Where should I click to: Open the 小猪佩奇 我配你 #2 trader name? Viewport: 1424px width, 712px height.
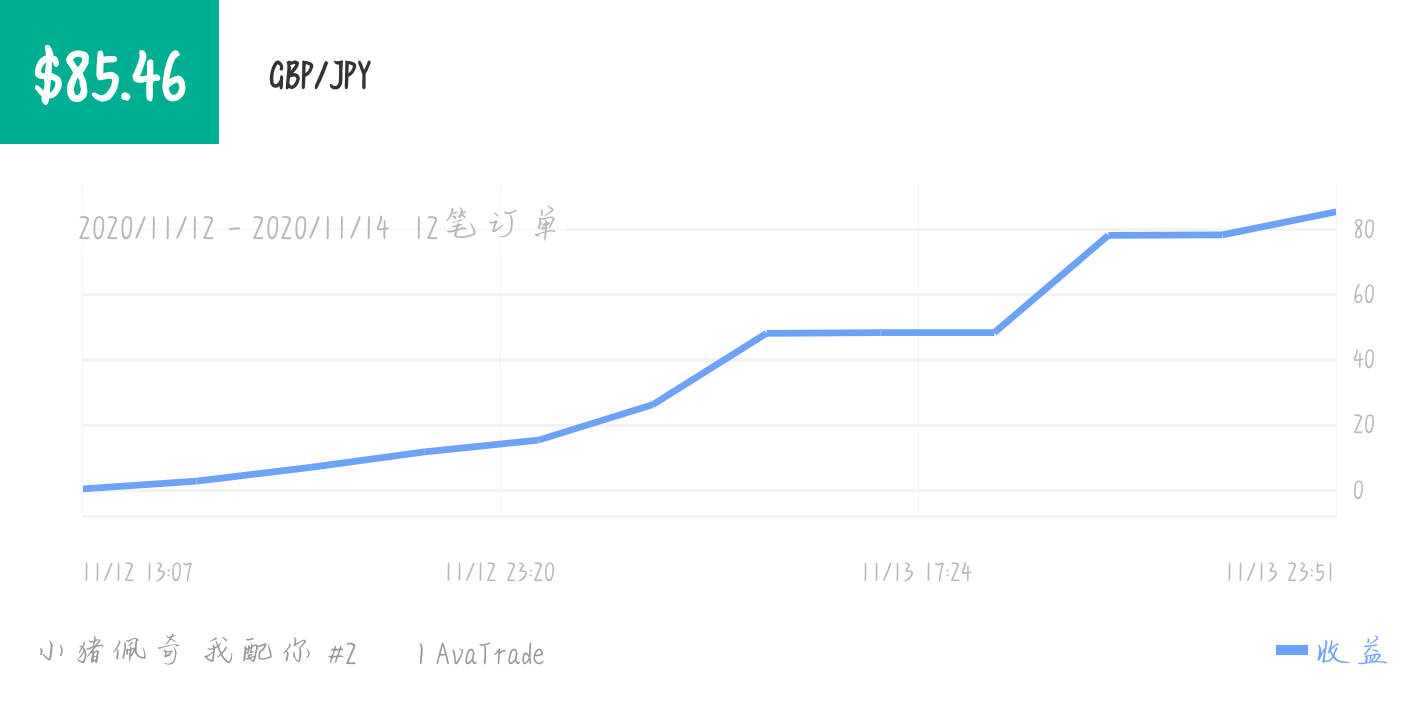tap(197, 653)
